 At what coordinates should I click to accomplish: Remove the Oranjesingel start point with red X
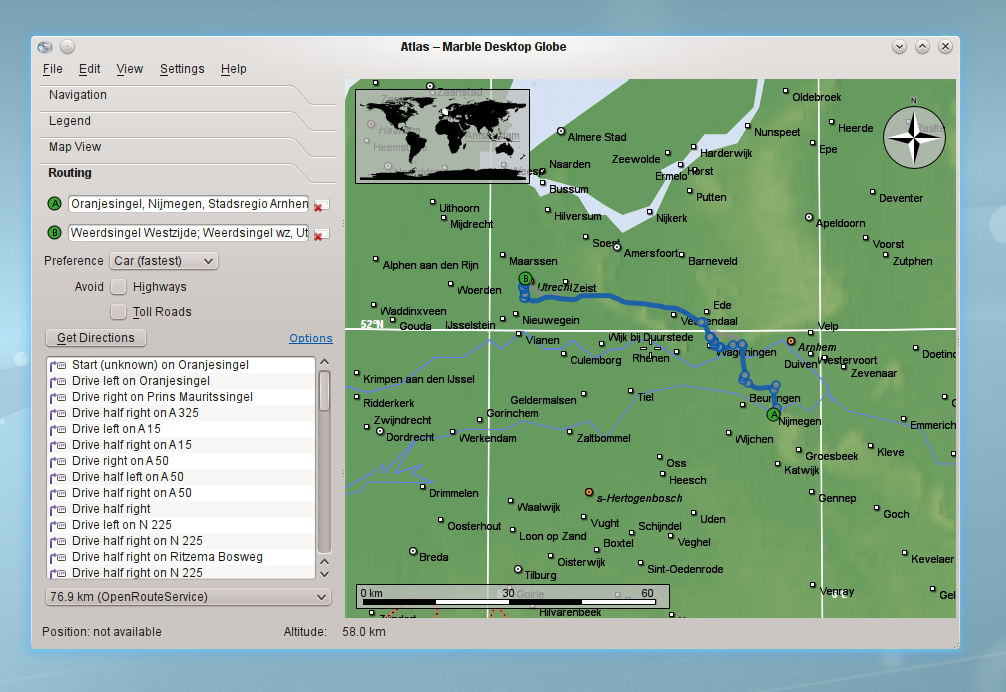pyautogui.click(x=320, y=205)
